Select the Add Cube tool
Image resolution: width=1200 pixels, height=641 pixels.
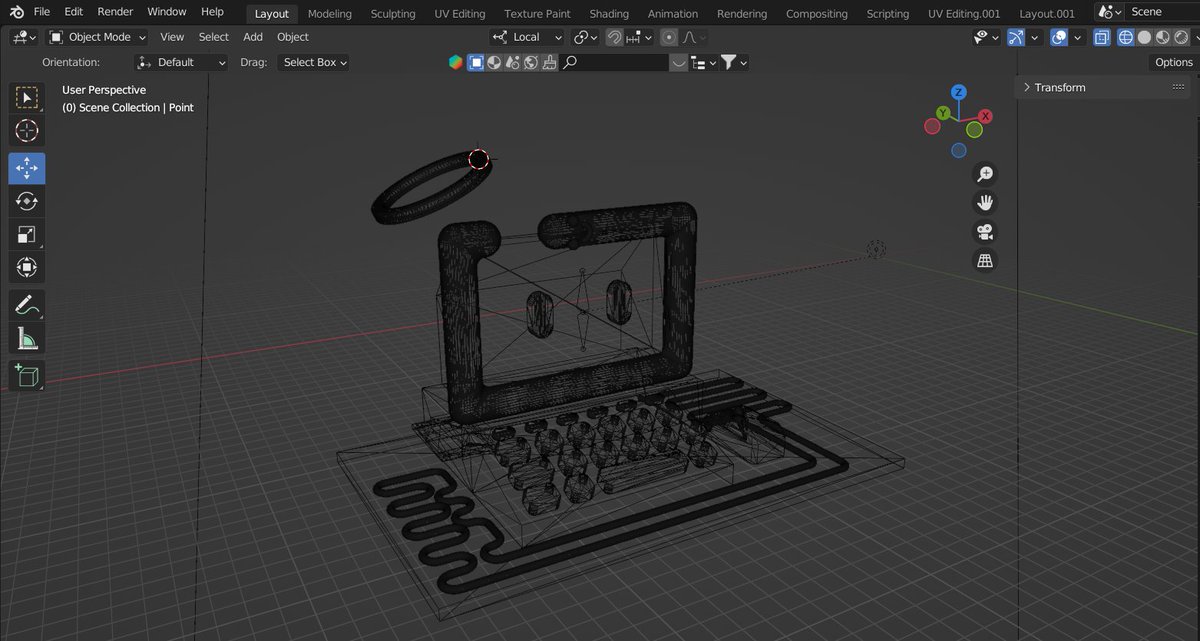coord(27,376)
